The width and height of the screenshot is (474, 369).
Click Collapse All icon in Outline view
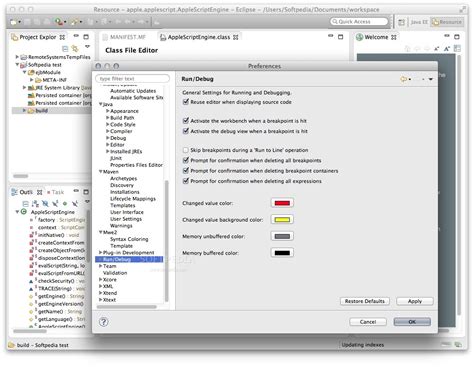[x=25, y=203]
